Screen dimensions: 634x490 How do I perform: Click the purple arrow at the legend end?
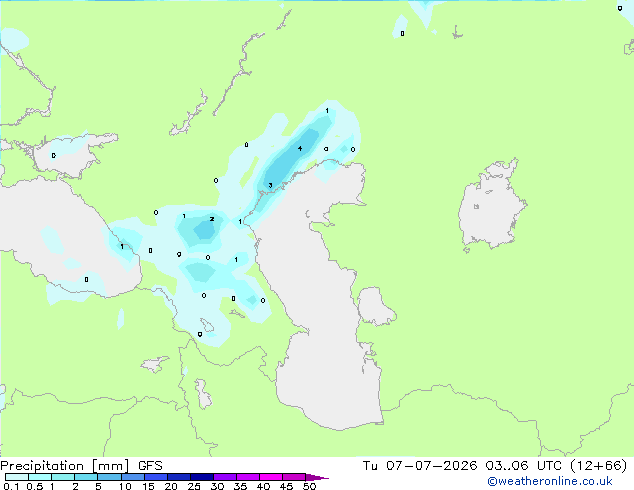(x=317, y=478)
